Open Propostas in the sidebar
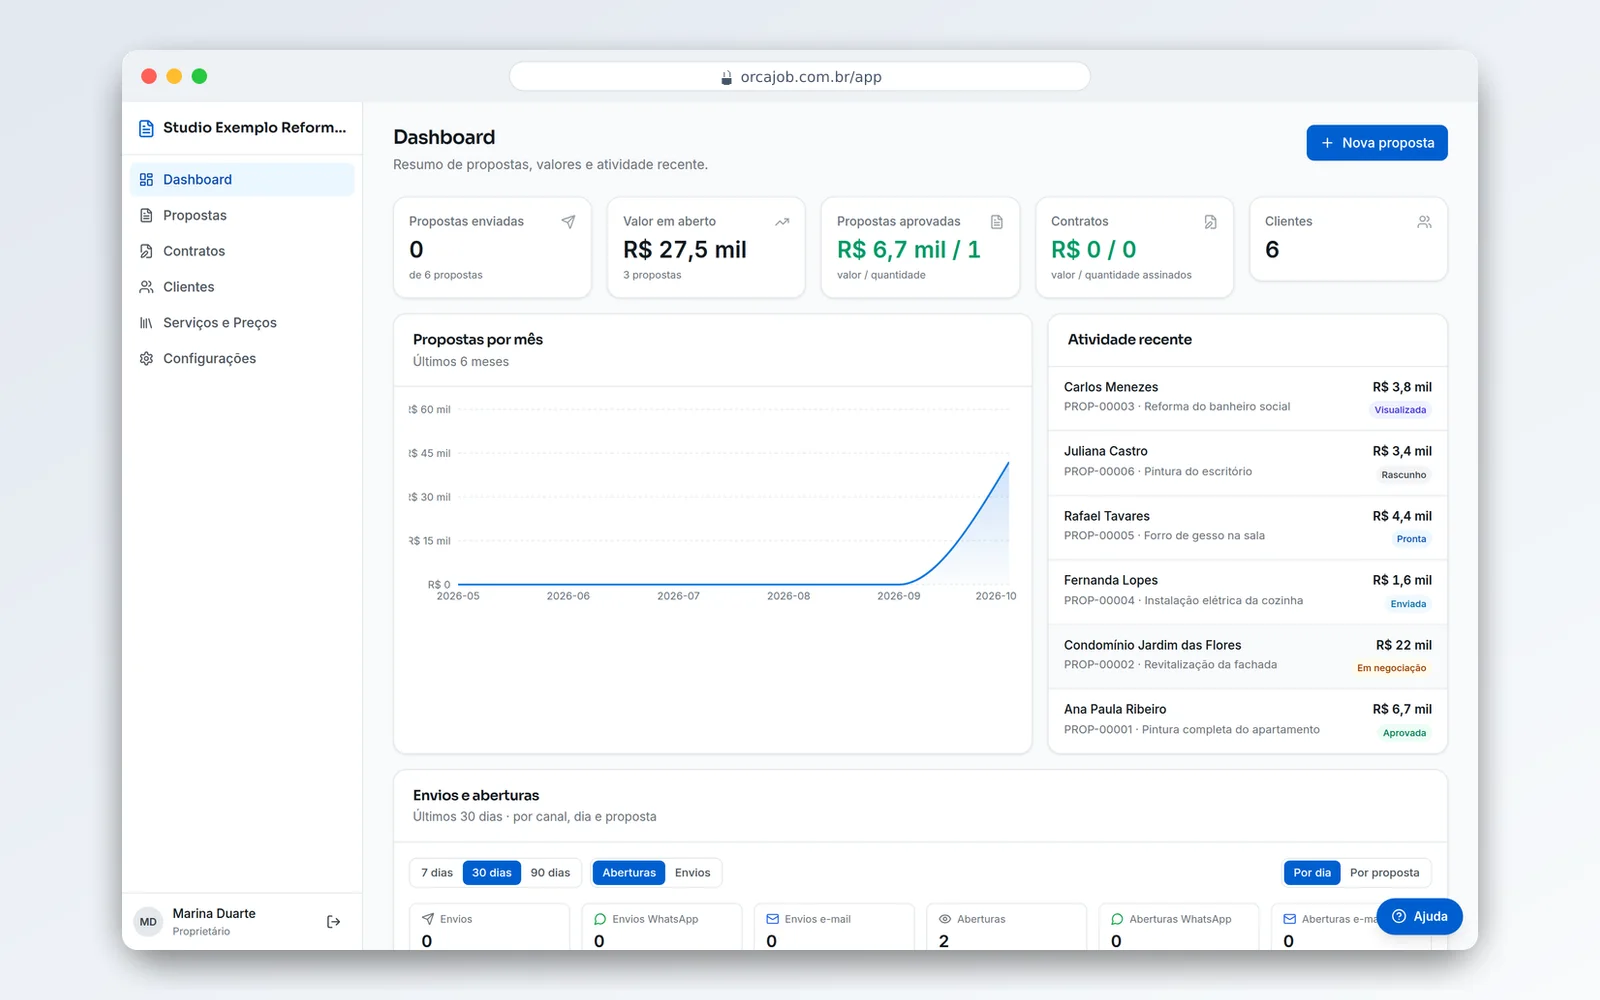The image size is (1600, 1000). (x=242, y=216)
